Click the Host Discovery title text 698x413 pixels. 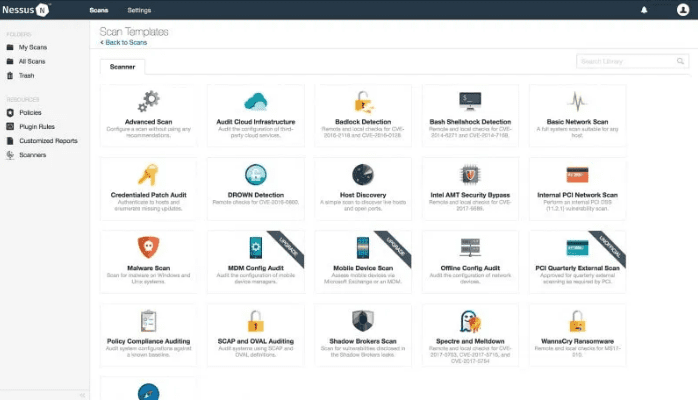(363, 195)
